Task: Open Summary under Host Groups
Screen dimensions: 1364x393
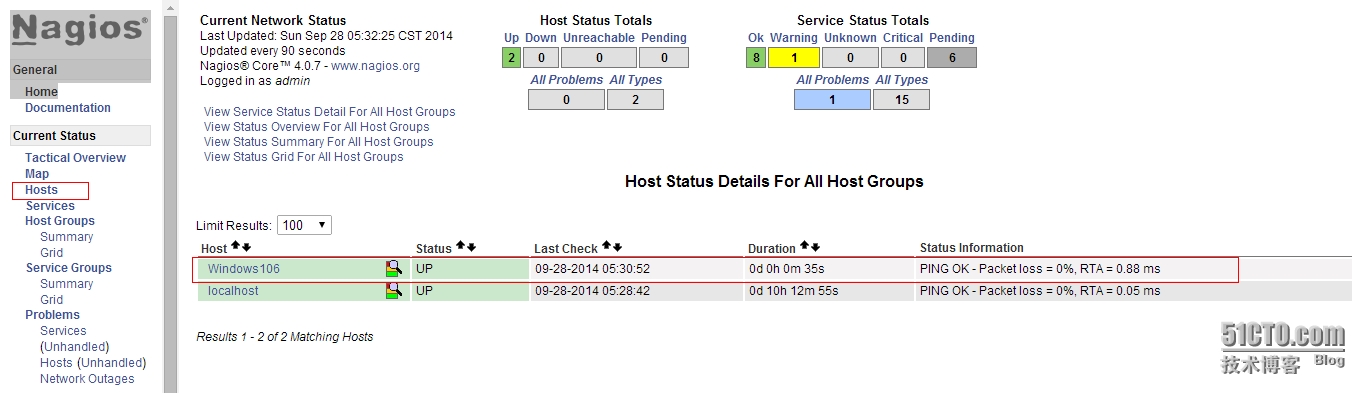Action: (66, 237)
